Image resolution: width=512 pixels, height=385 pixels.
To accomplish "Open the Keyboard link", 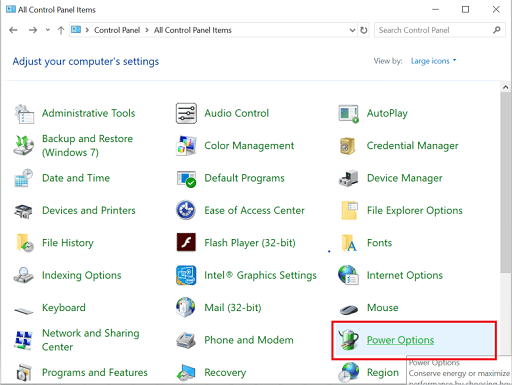I will pyautogui.click(x=64, y=308).
